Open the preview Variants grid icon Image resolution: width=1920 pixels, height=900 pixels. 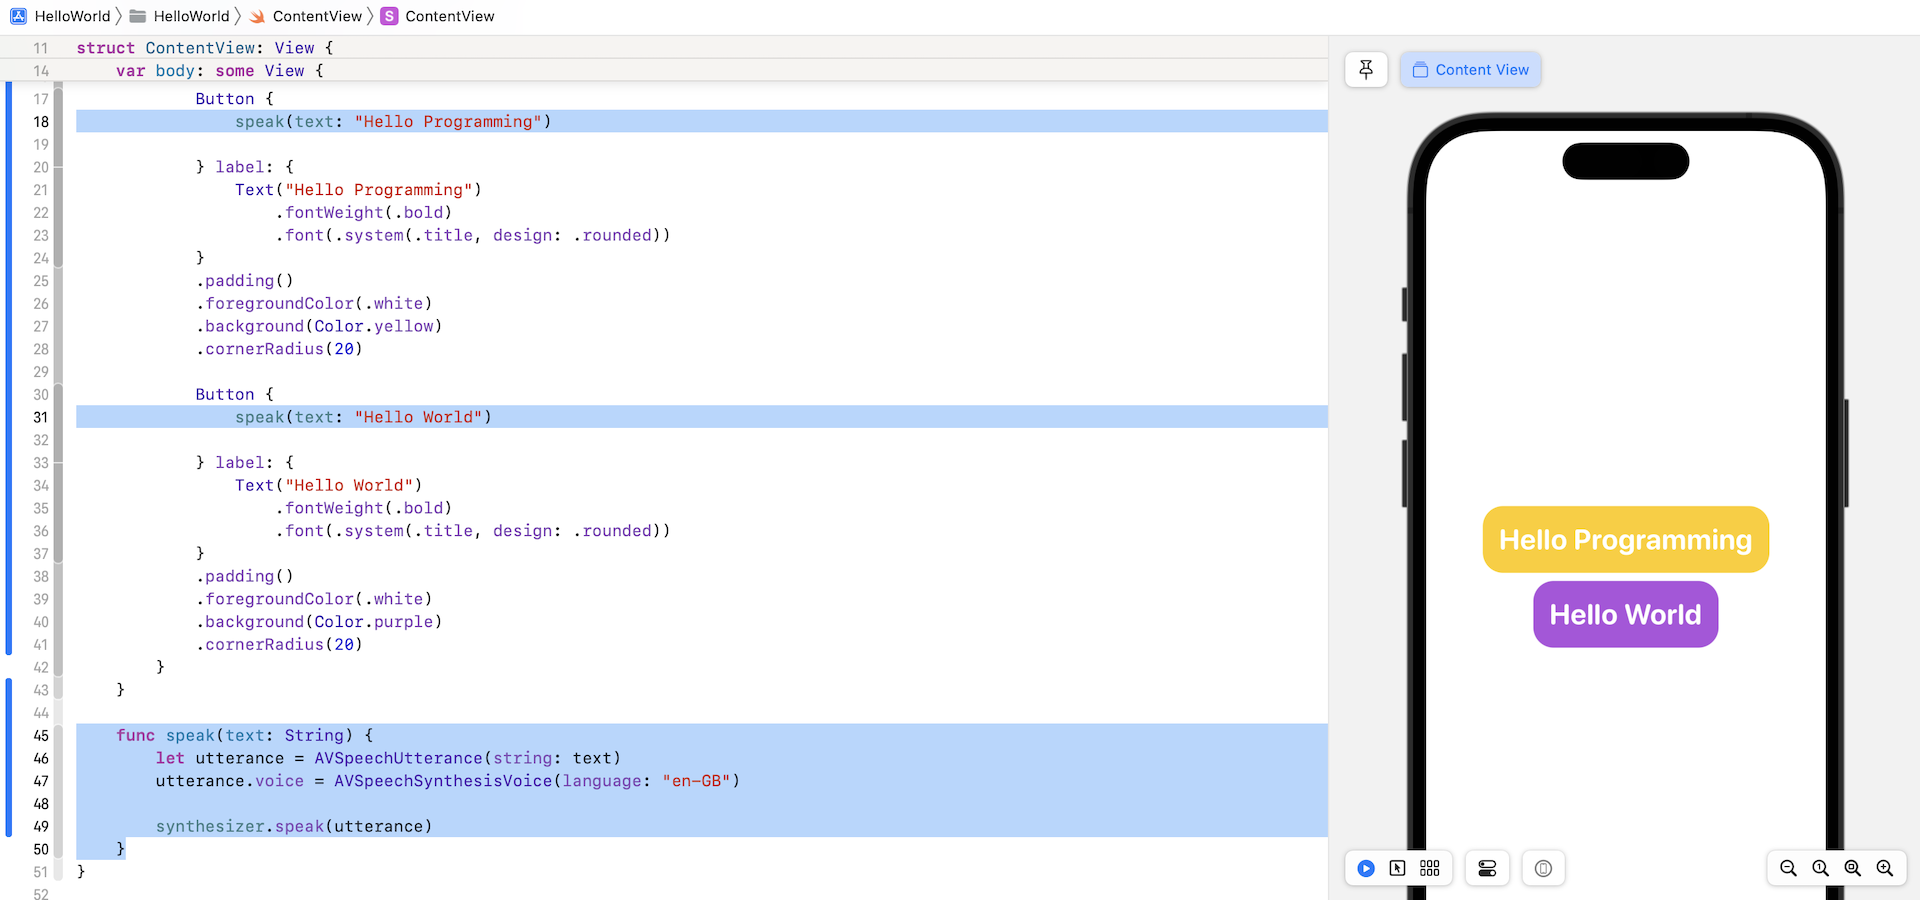pyautogui.click(x=1429, y=868)
